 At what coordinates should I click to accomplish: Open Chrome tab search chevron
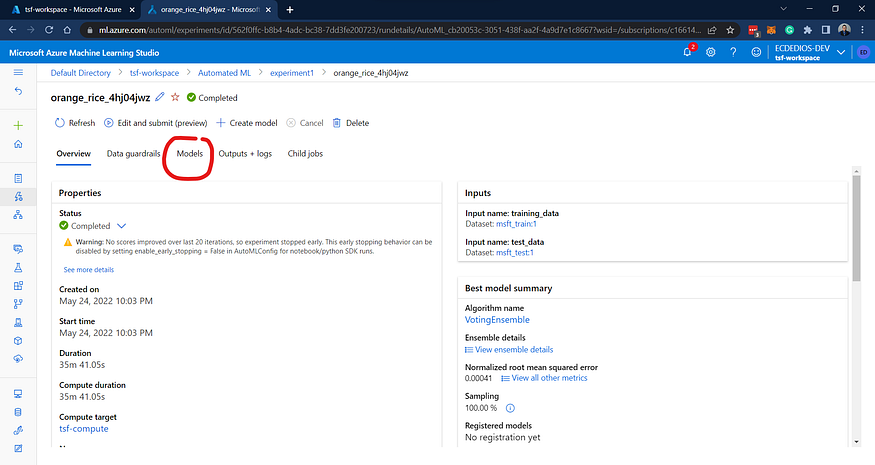(783, 9)
